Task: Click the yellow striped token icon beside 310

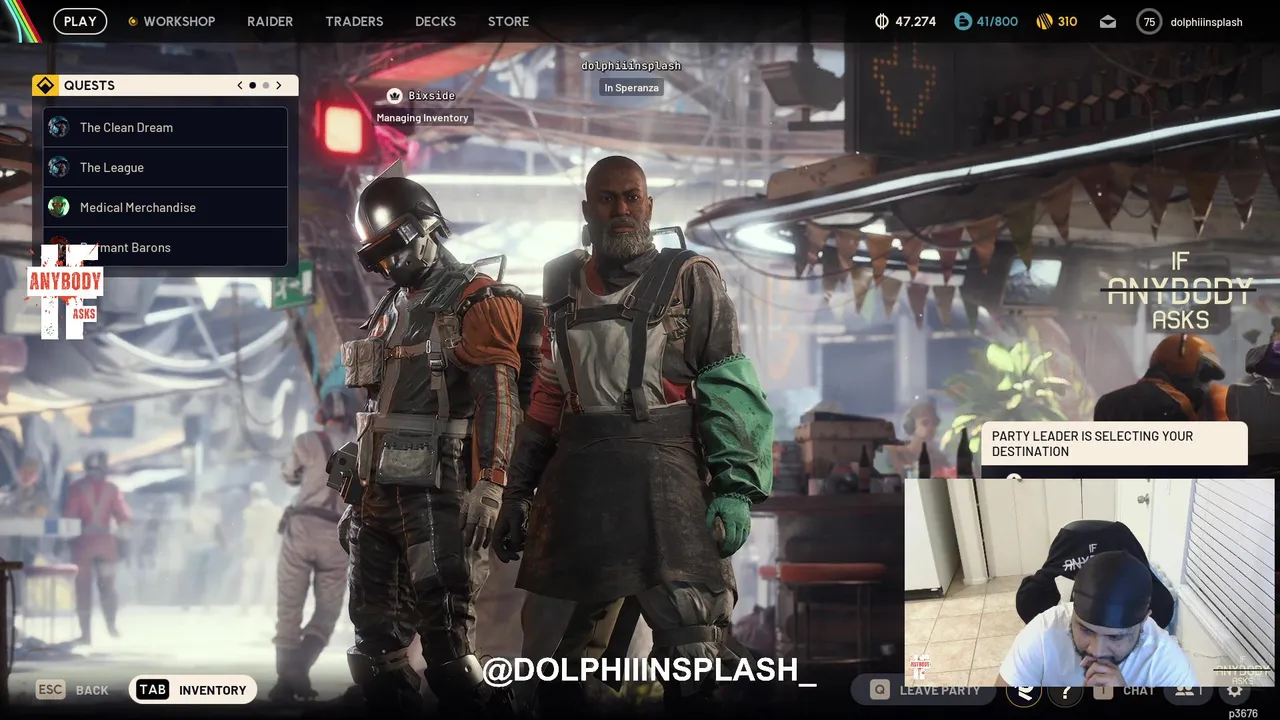Action: point(1044,21)
